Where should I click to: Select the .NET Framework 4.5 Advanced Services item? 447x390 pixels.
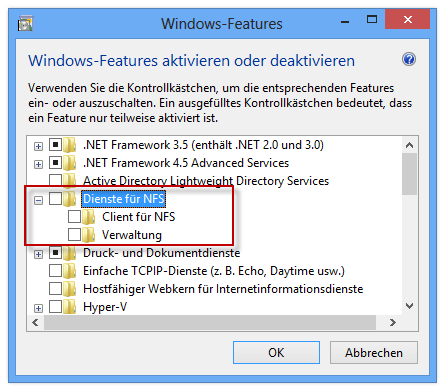tap(186, 163)
